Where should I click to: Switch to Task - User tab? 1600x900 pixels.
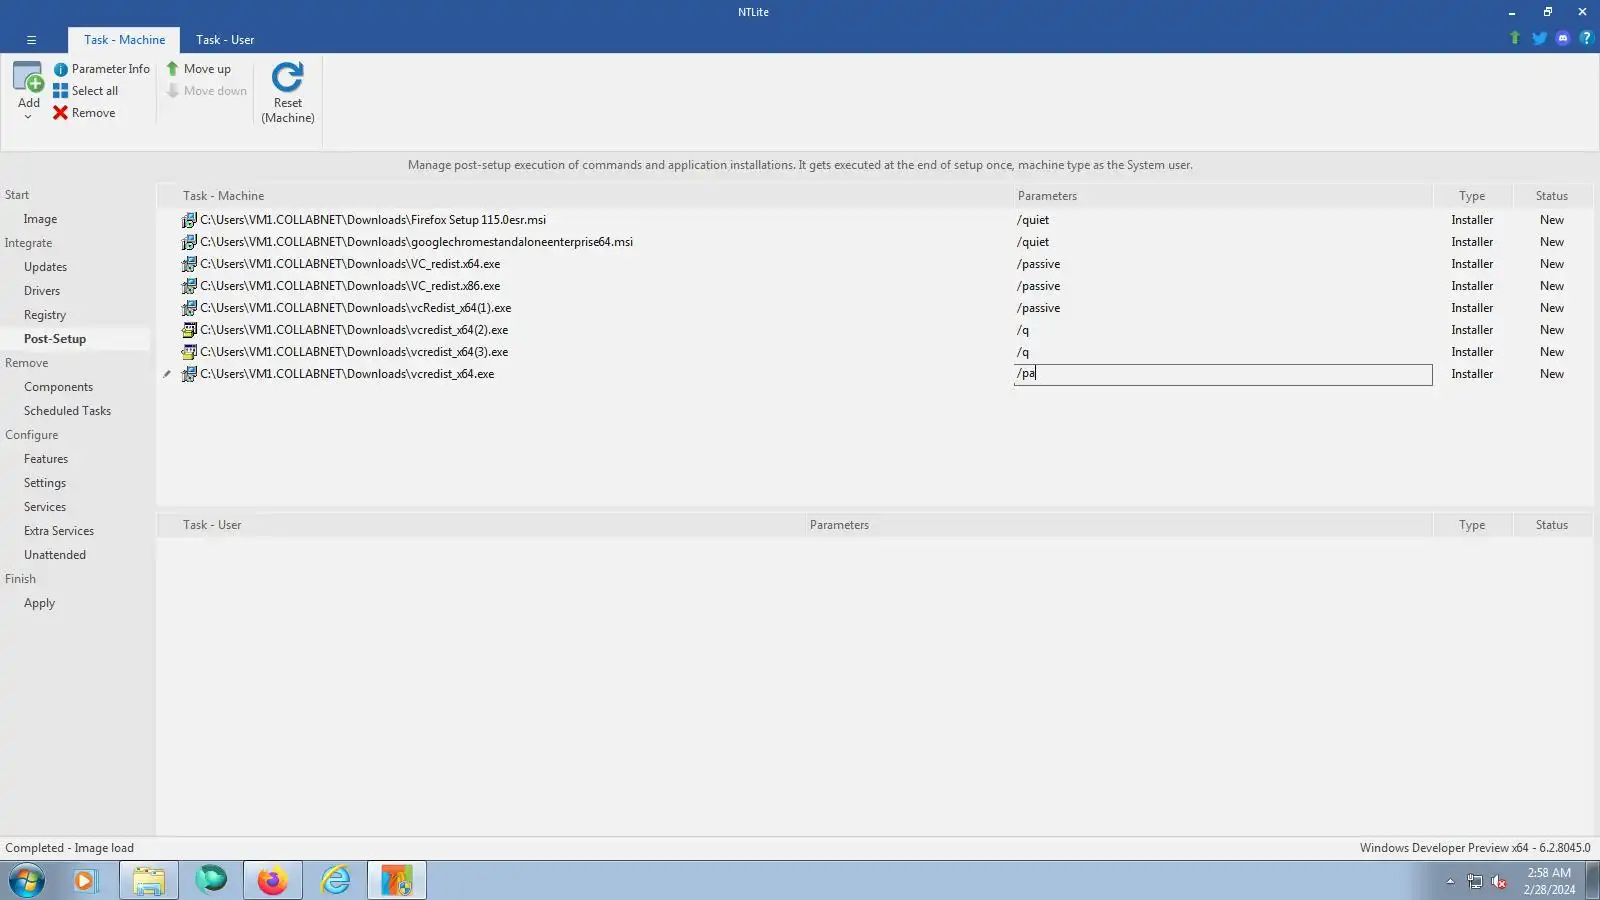click(x=225, y=40)
